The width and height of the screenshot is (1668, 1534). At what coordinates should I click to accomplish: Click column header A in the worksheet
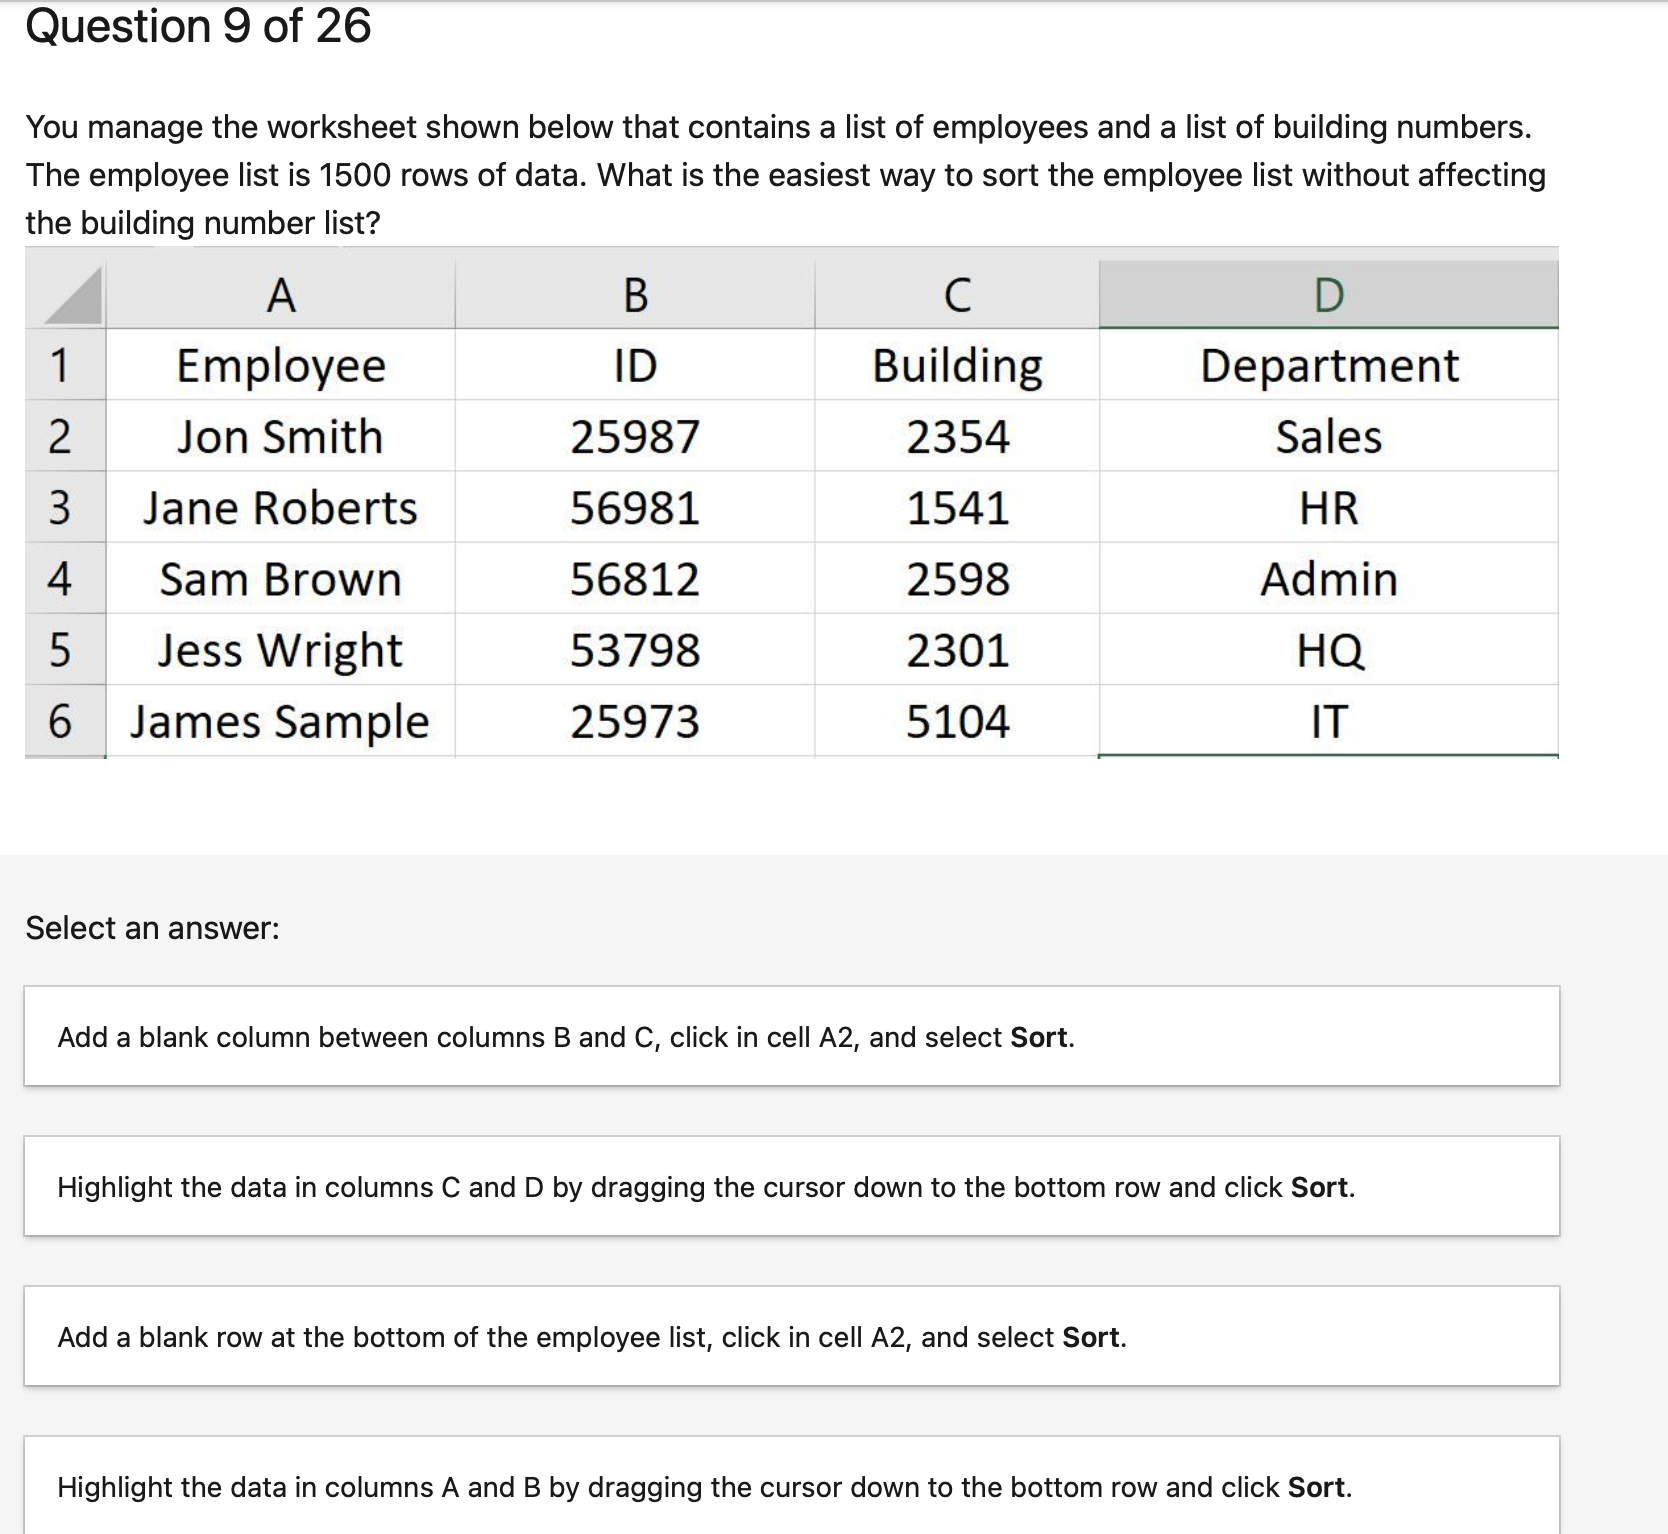tap(280, 294)
